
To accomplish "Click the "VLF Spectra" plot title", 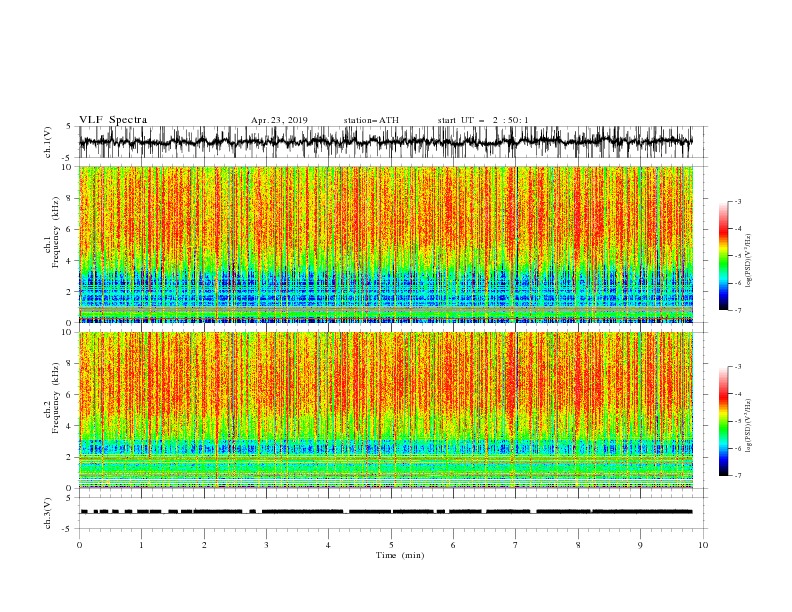I will [x=113, y=120].
